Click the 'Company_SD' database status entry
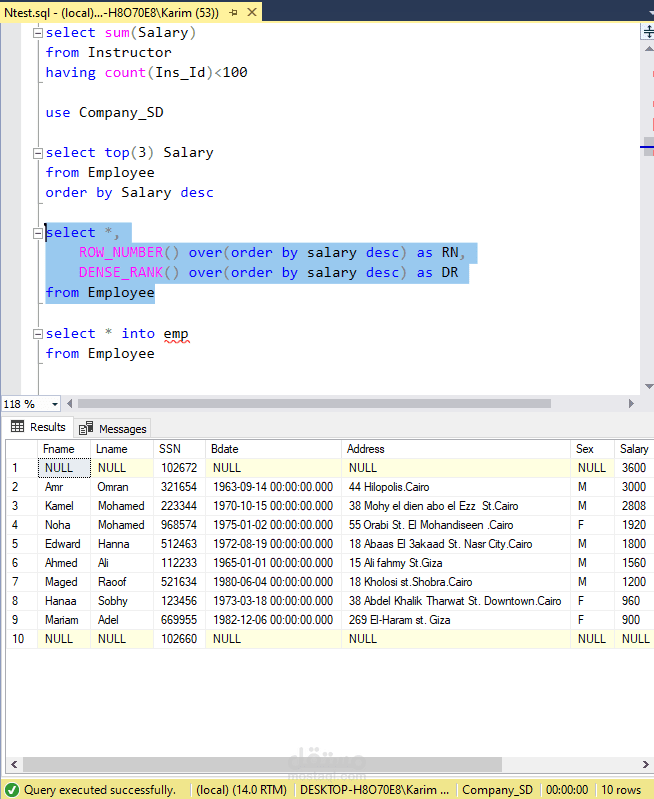This screenshot has height=799, width=654. click(498, 790)
